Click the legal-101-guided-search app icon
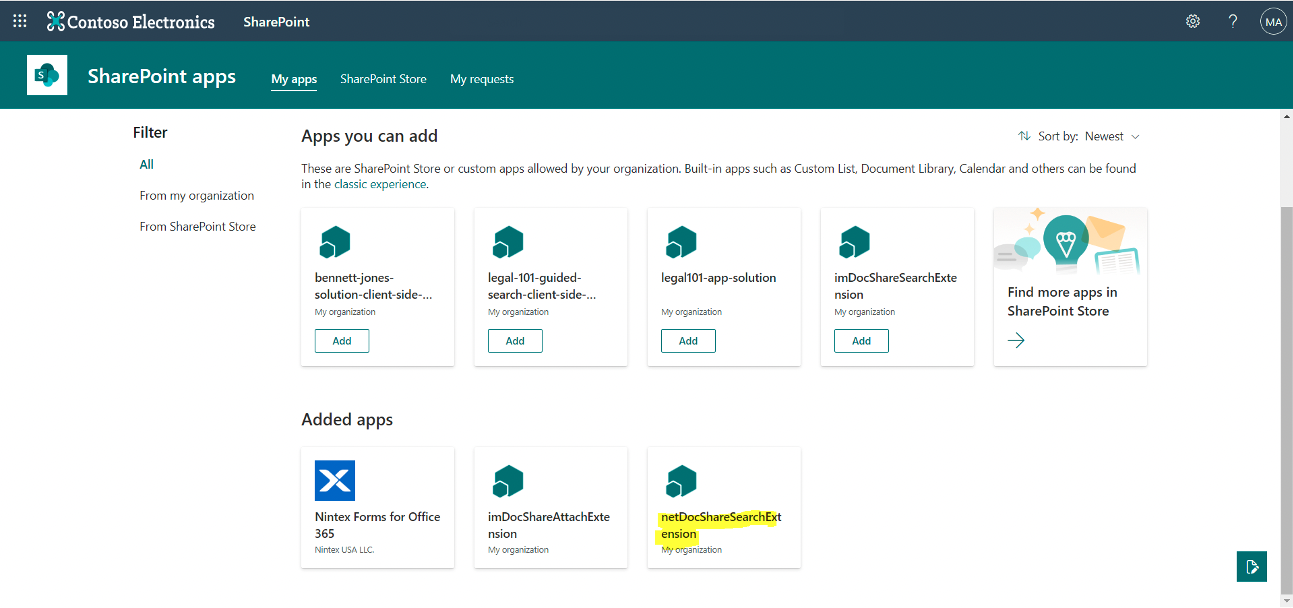Viewport: 1293px width, 608px height. (508, 243)
